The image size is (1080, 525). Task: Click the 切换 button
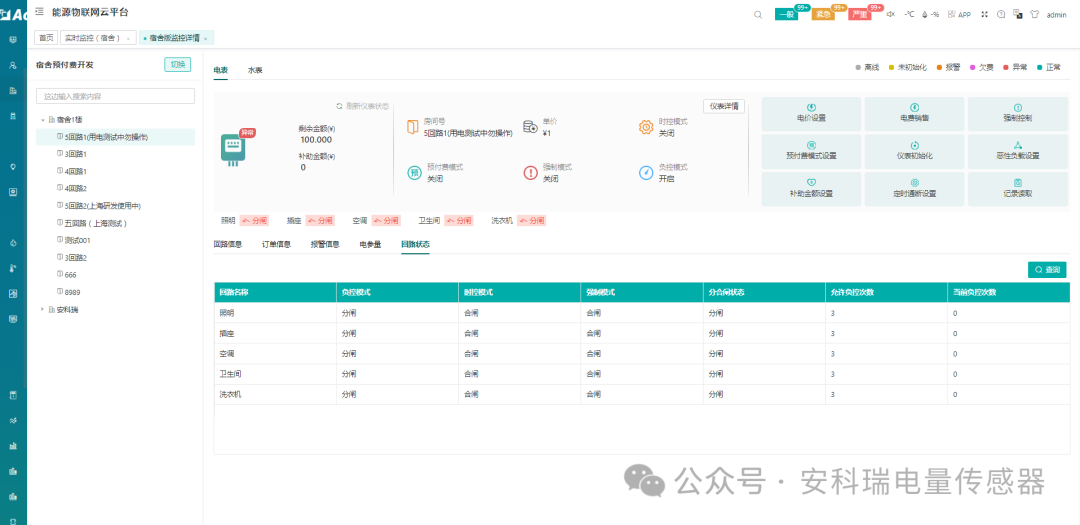click(178, 65)
